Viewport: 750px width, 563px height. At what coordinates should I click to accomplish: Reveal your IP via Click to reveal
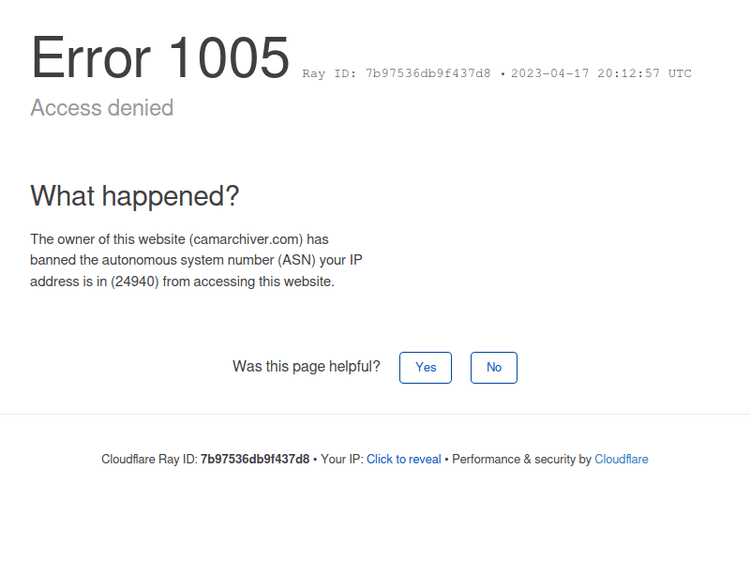pos(403,460)
